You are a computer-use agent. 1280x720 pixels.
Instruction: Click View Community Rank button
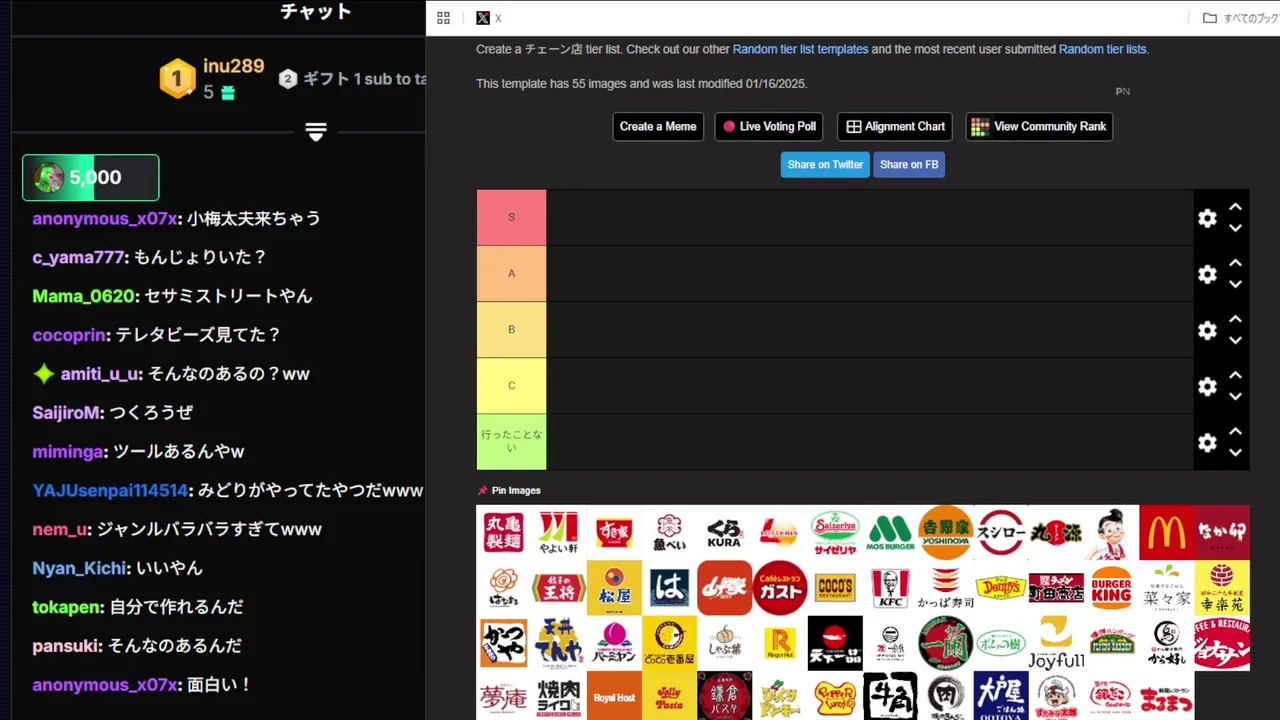(x=1039, y=127)
